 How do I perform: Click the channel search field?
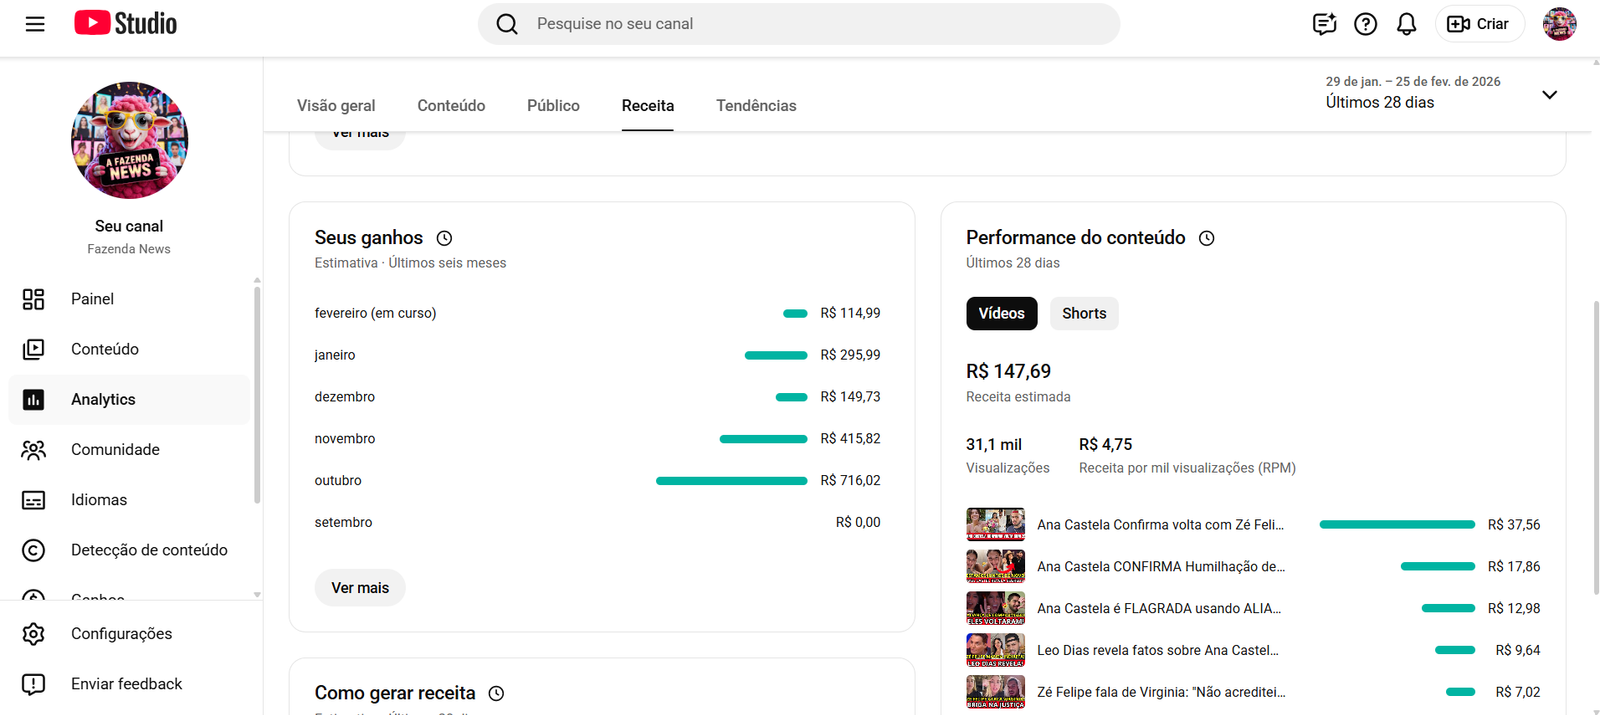800,24
